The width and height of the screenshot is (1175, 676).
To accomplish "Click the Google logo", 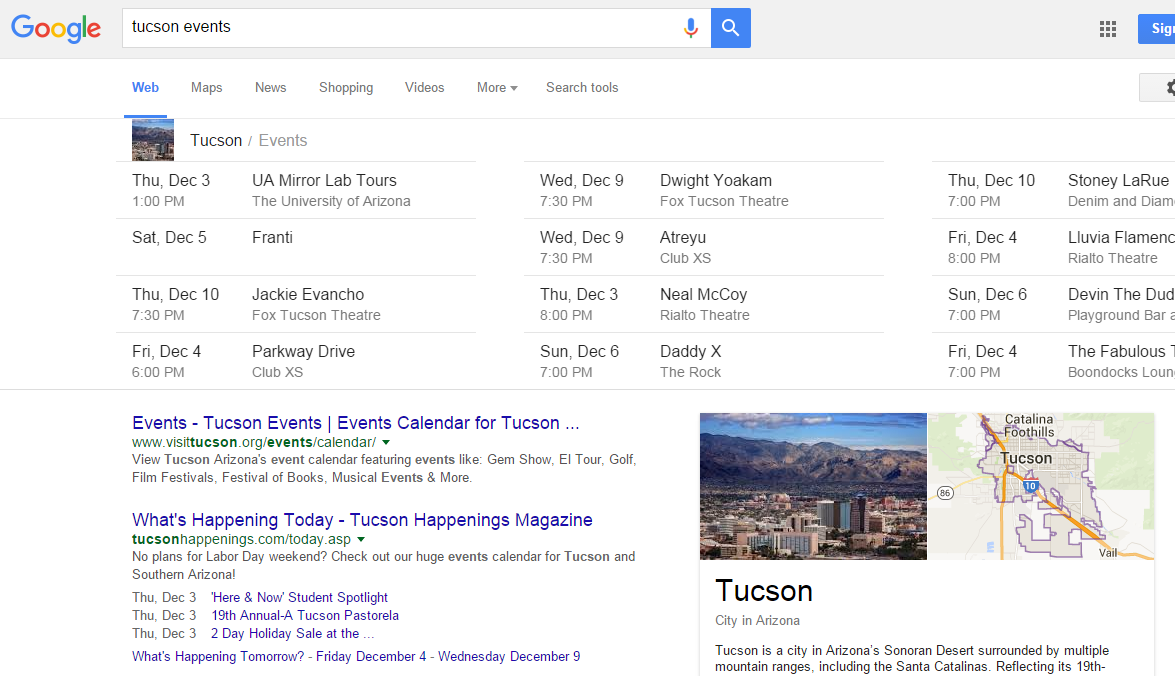I will [56, 28].
